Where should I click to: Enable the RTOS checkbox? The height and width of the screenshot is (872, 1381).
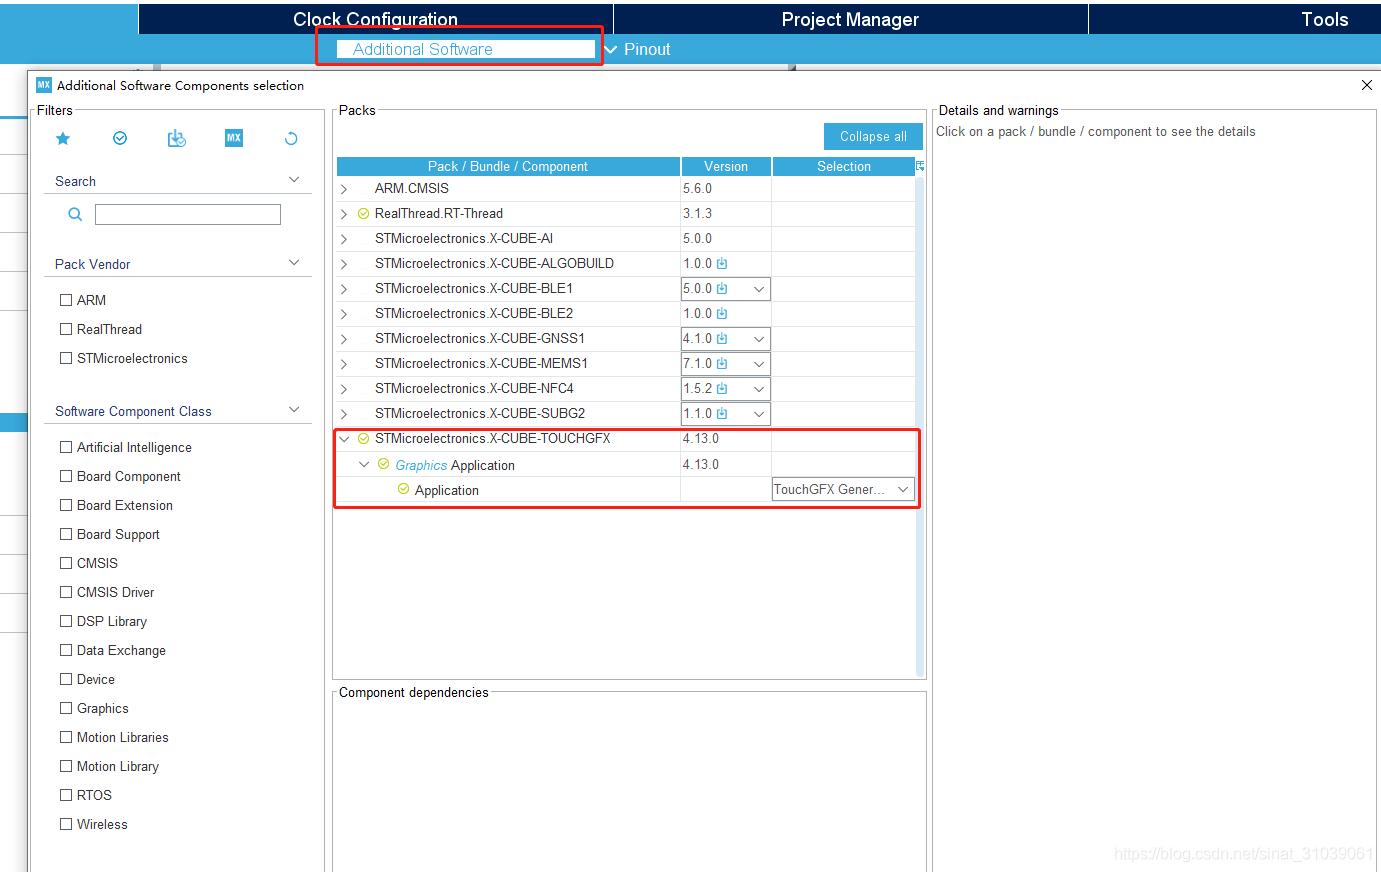[x=66, y=795]
